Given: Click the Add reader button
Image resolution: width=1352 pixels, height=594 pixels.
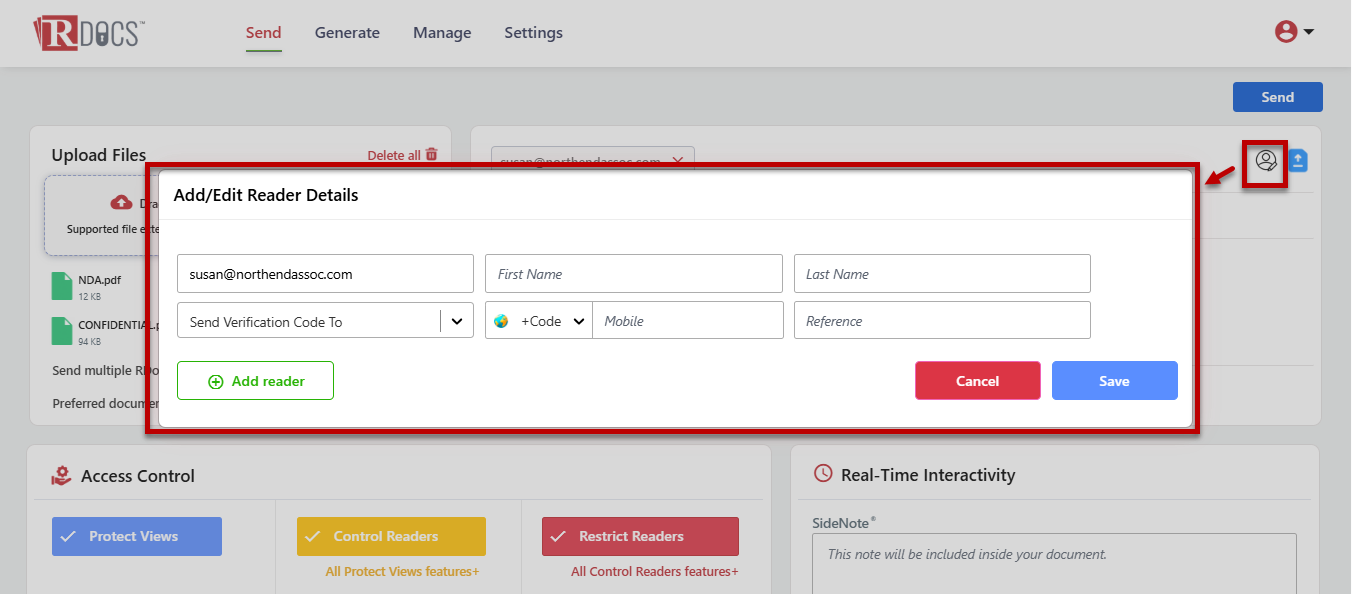Looking at the screenshot, I should click(x=255, y=381).
